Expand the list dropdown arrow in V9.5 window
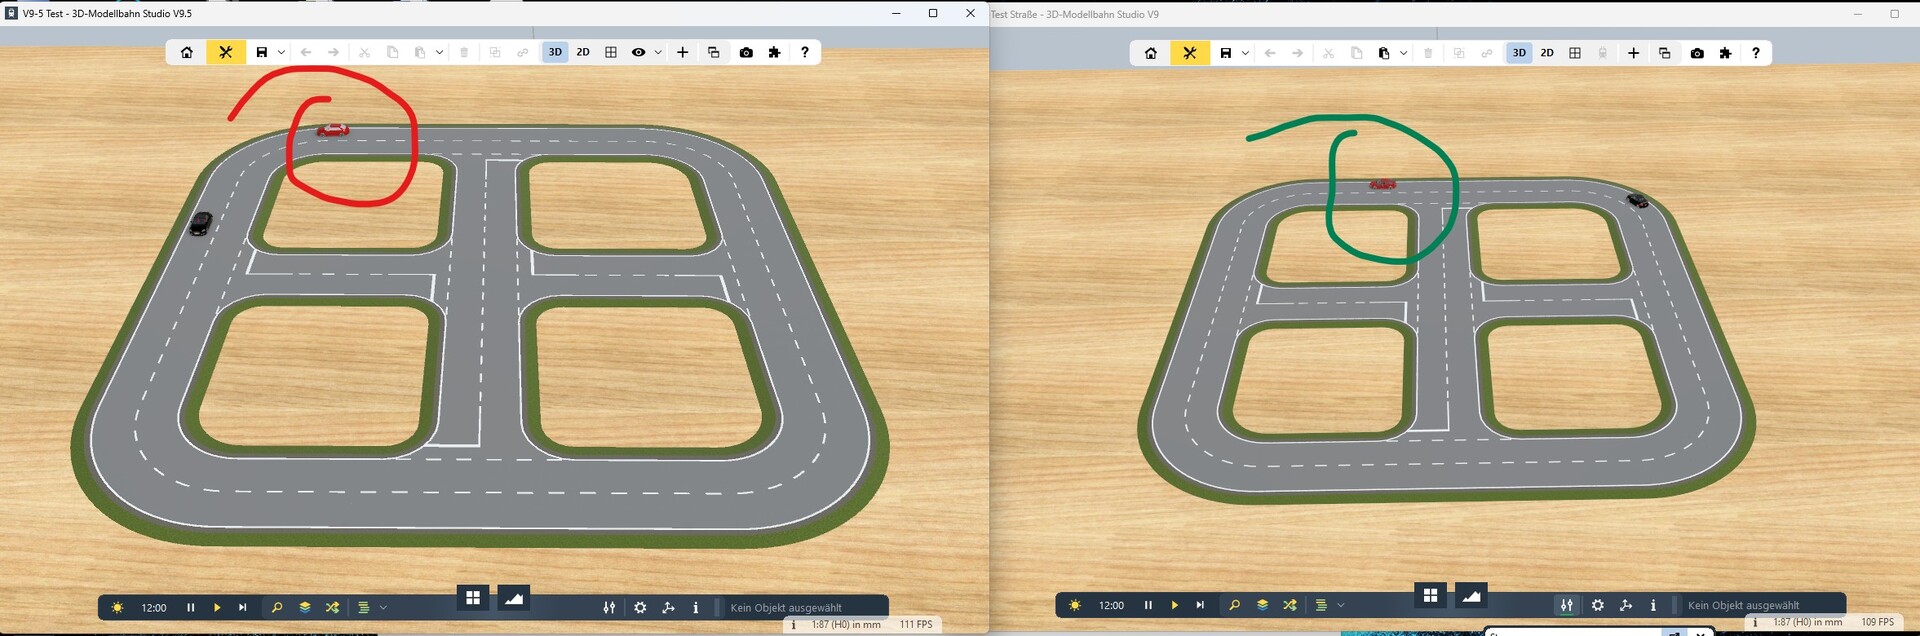This screenshot has width=1920, height=636. pos(383,607)
